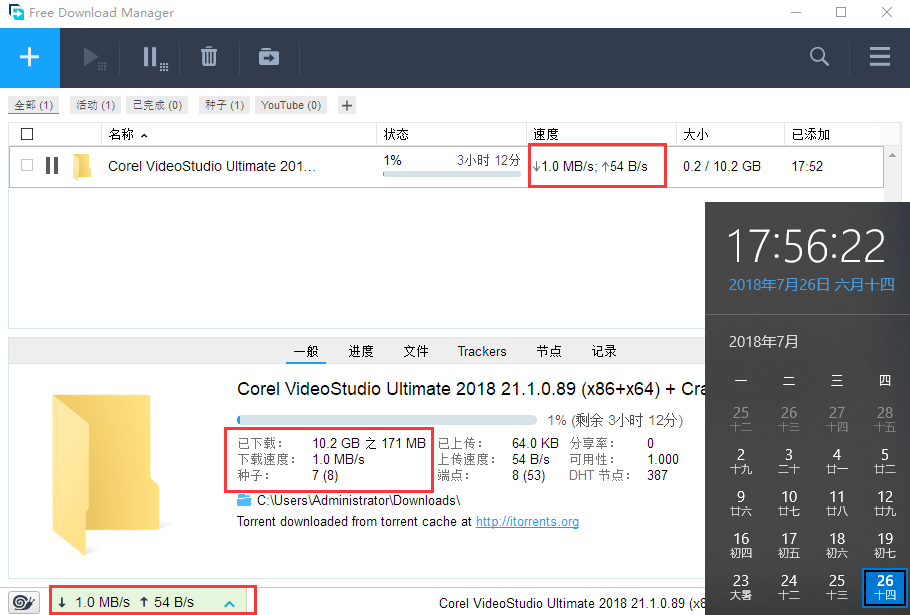910x615 pixels.
Task: Select highlighted date 26 十四 in calendar
Action: tap(884, 588)
